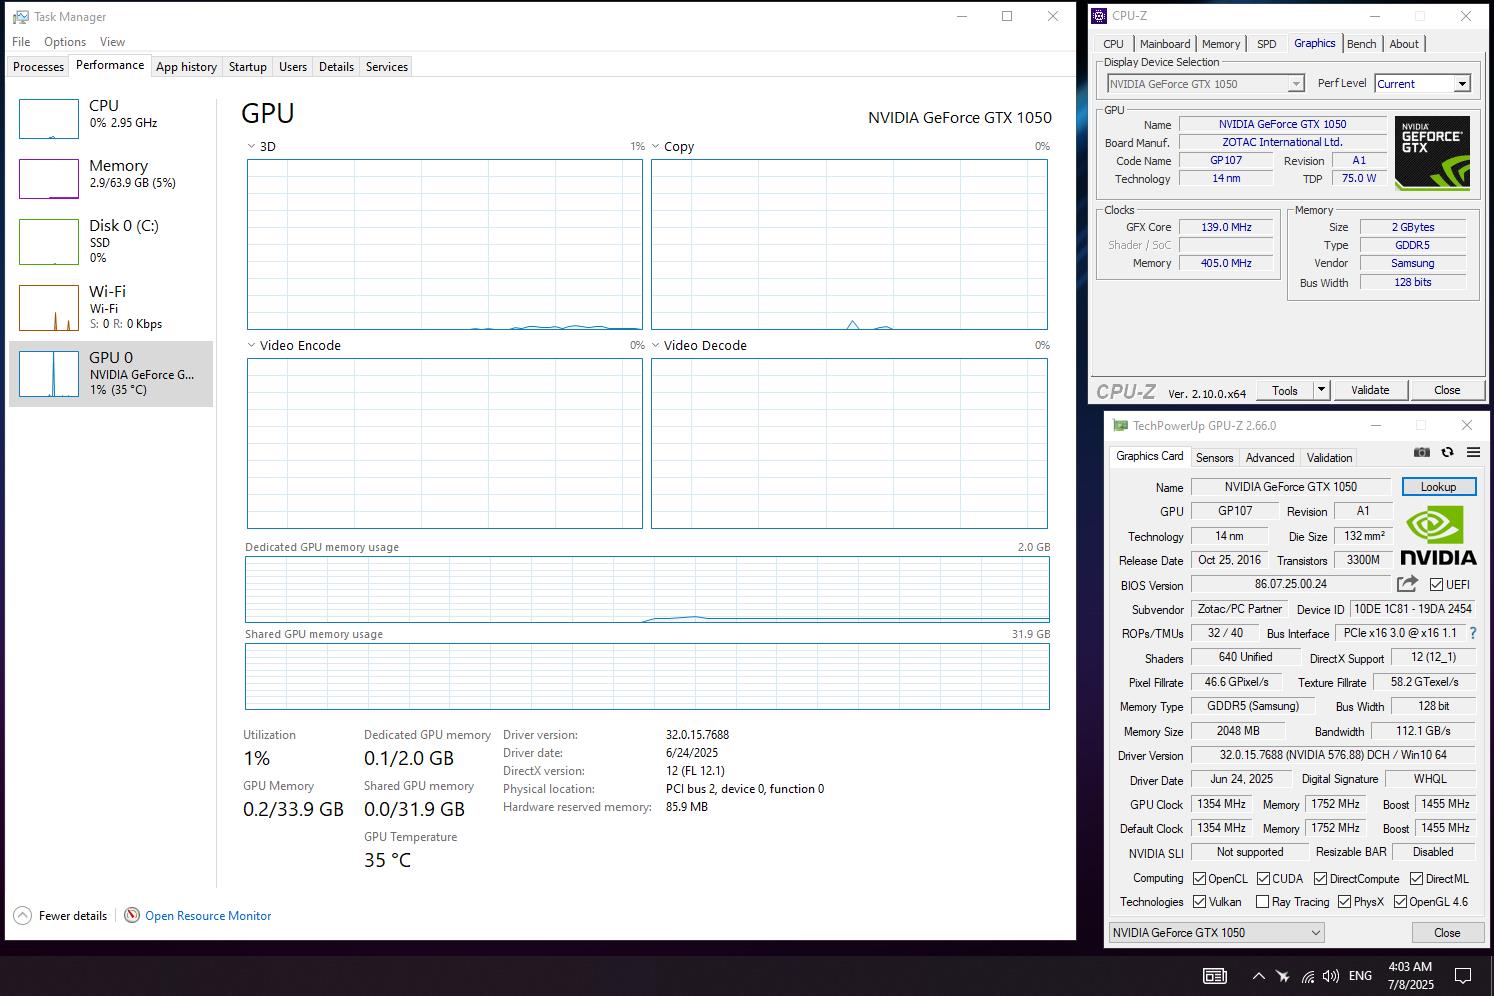
Task: Click GPU-Z Lookup button
Action: [1438, 487]
